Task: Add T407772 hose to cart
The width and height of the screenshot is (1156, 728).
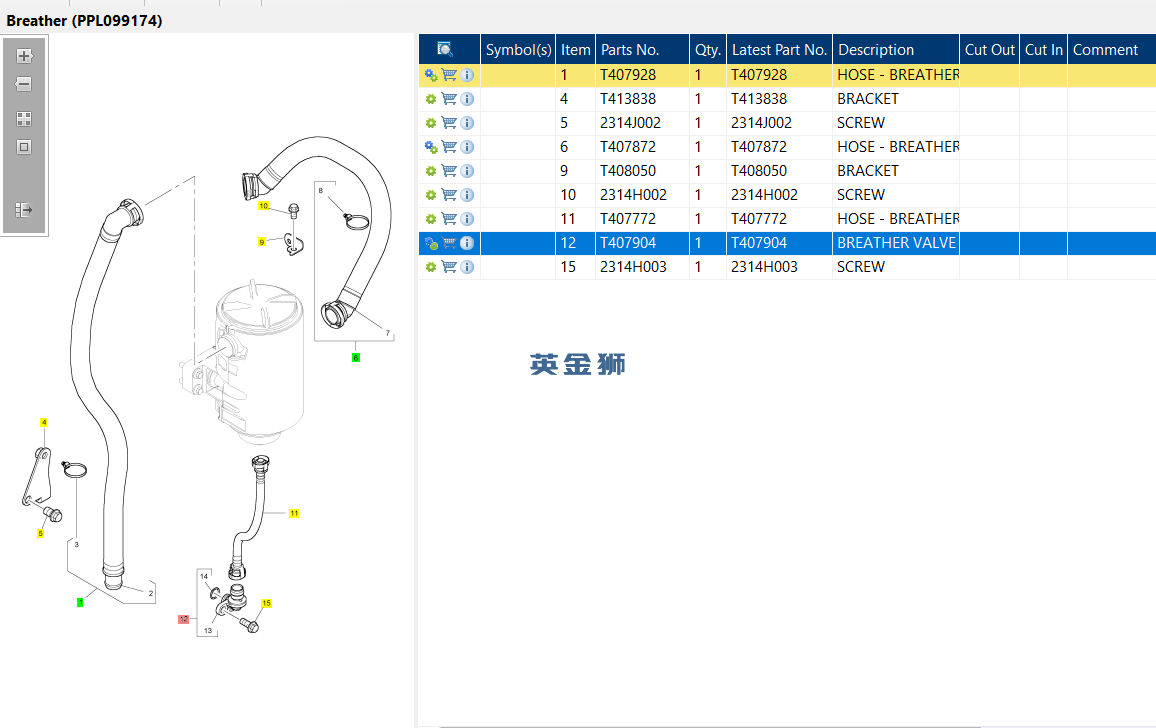Action: pyautogui.click(x=449, y=219)
